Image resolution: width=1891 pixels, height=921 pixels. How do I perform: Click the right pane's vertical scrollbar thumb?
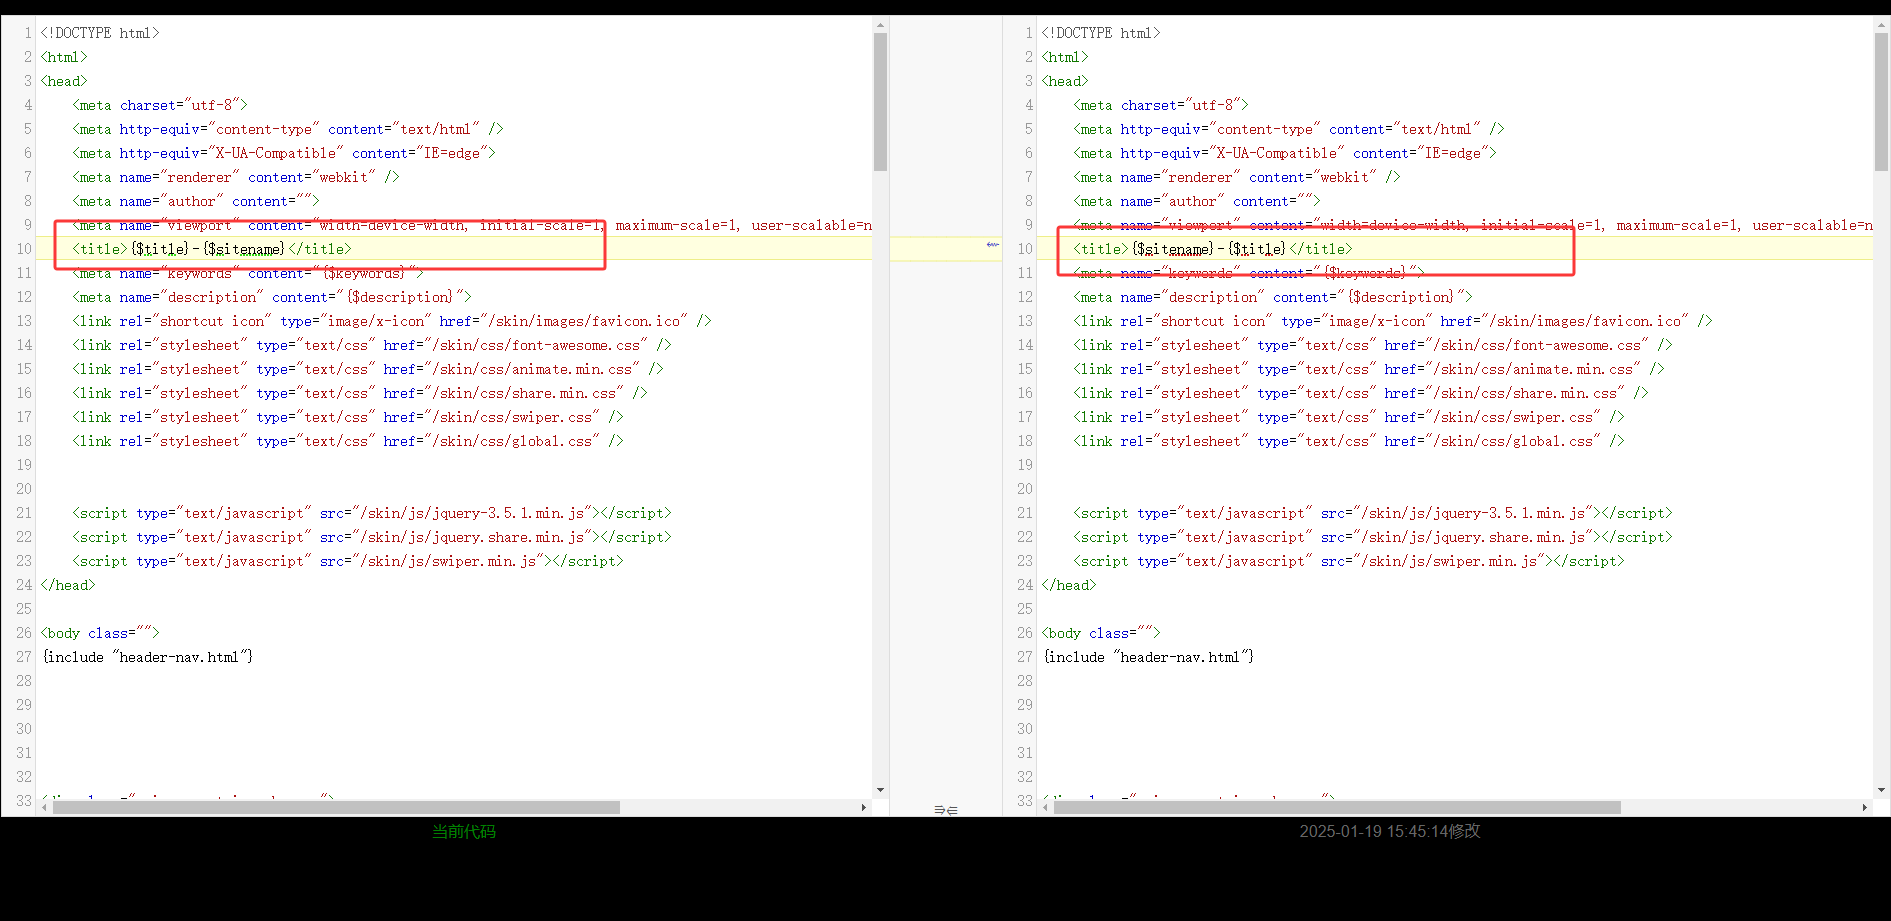(1881, 102)
